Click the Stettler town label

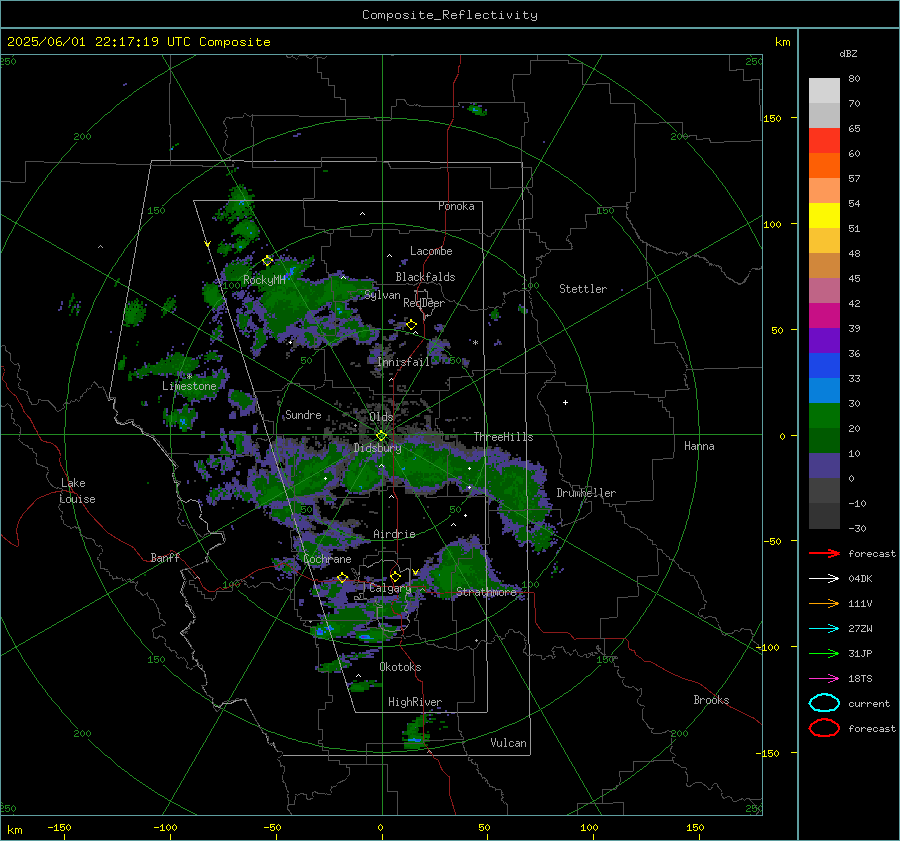tap(583, 289)
